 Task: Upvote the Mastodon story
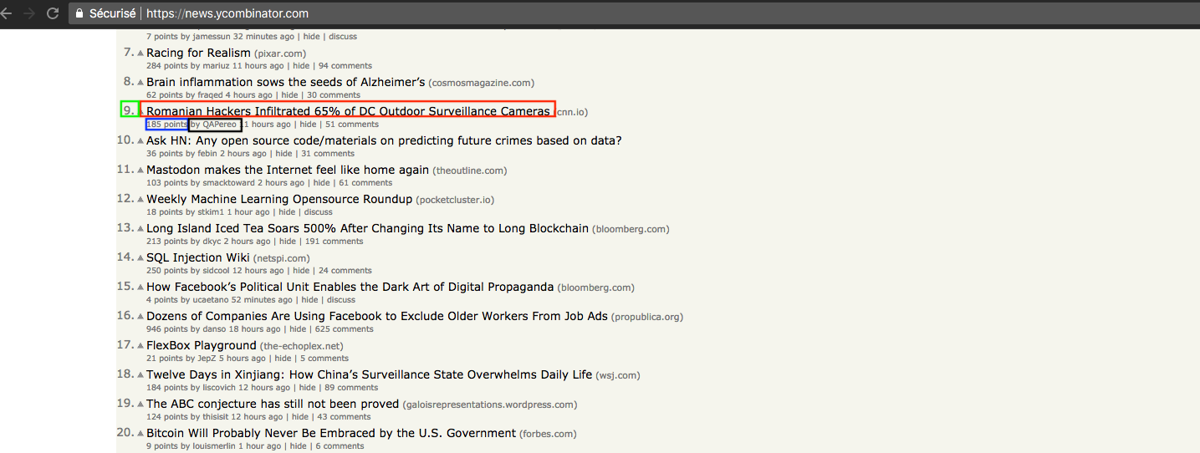(x=141, y=170)
